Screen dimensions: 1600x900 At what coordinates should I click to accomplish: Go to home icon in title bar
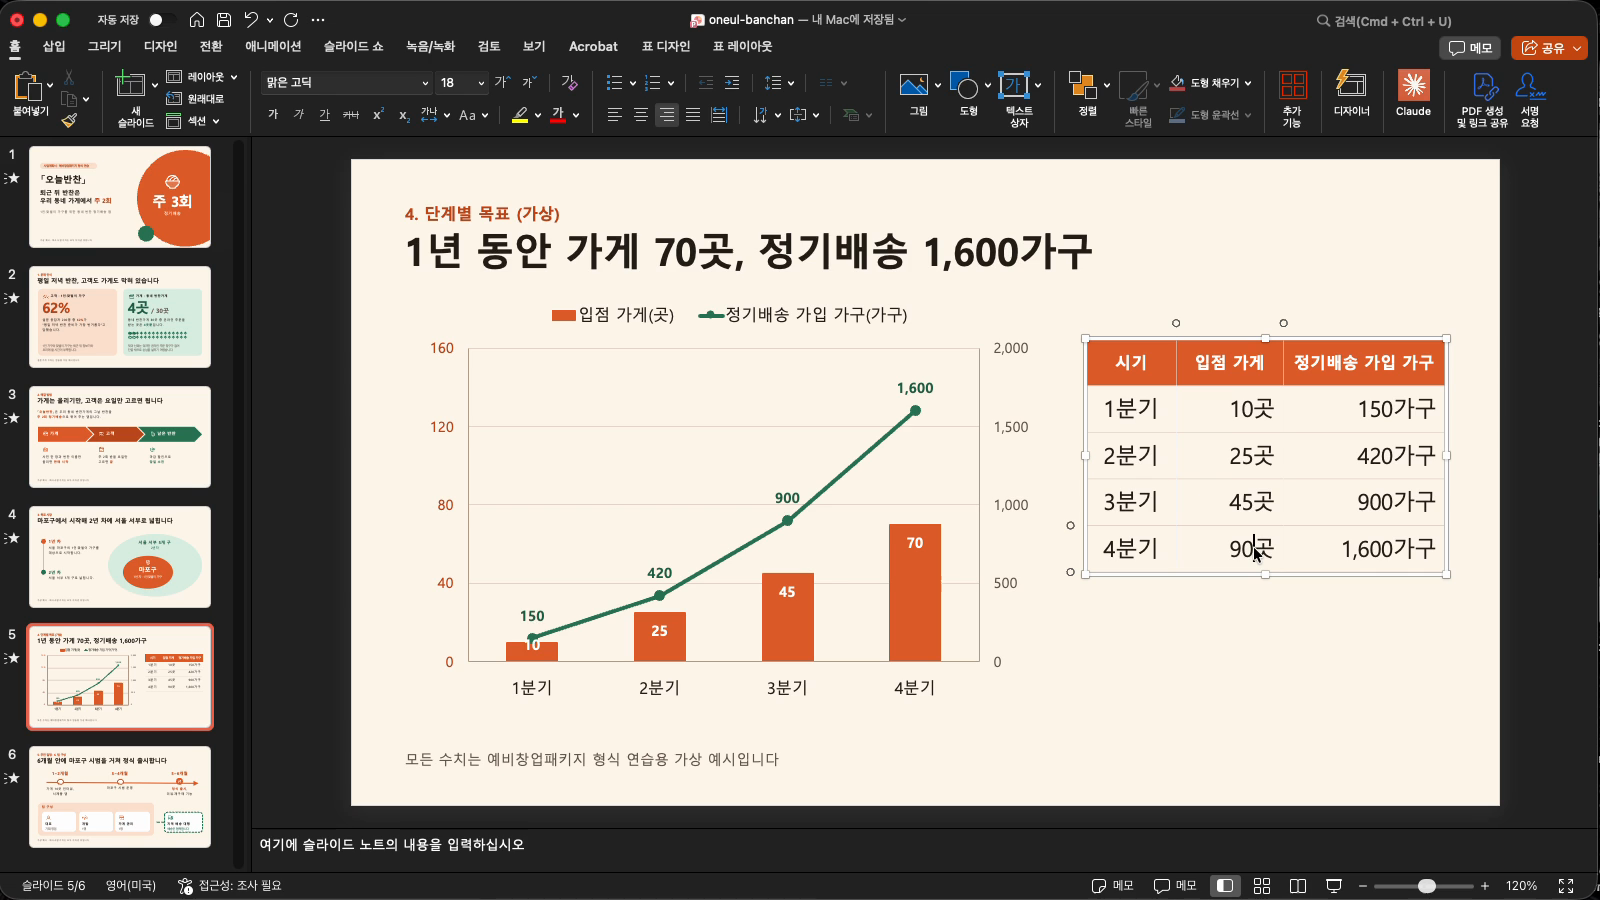pyautogui.click(x=197, y=20)
